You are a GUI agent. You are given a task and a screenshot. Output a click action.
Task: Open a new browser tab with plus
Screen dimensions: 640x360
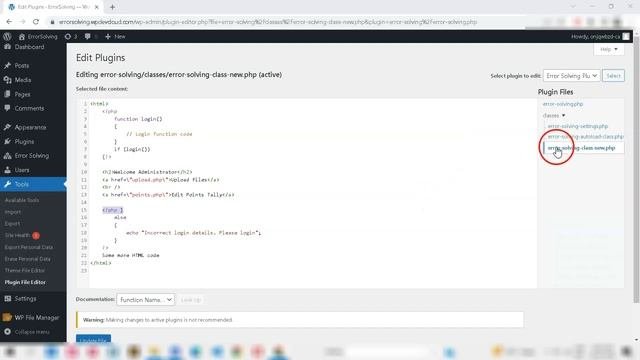point(112,7)
